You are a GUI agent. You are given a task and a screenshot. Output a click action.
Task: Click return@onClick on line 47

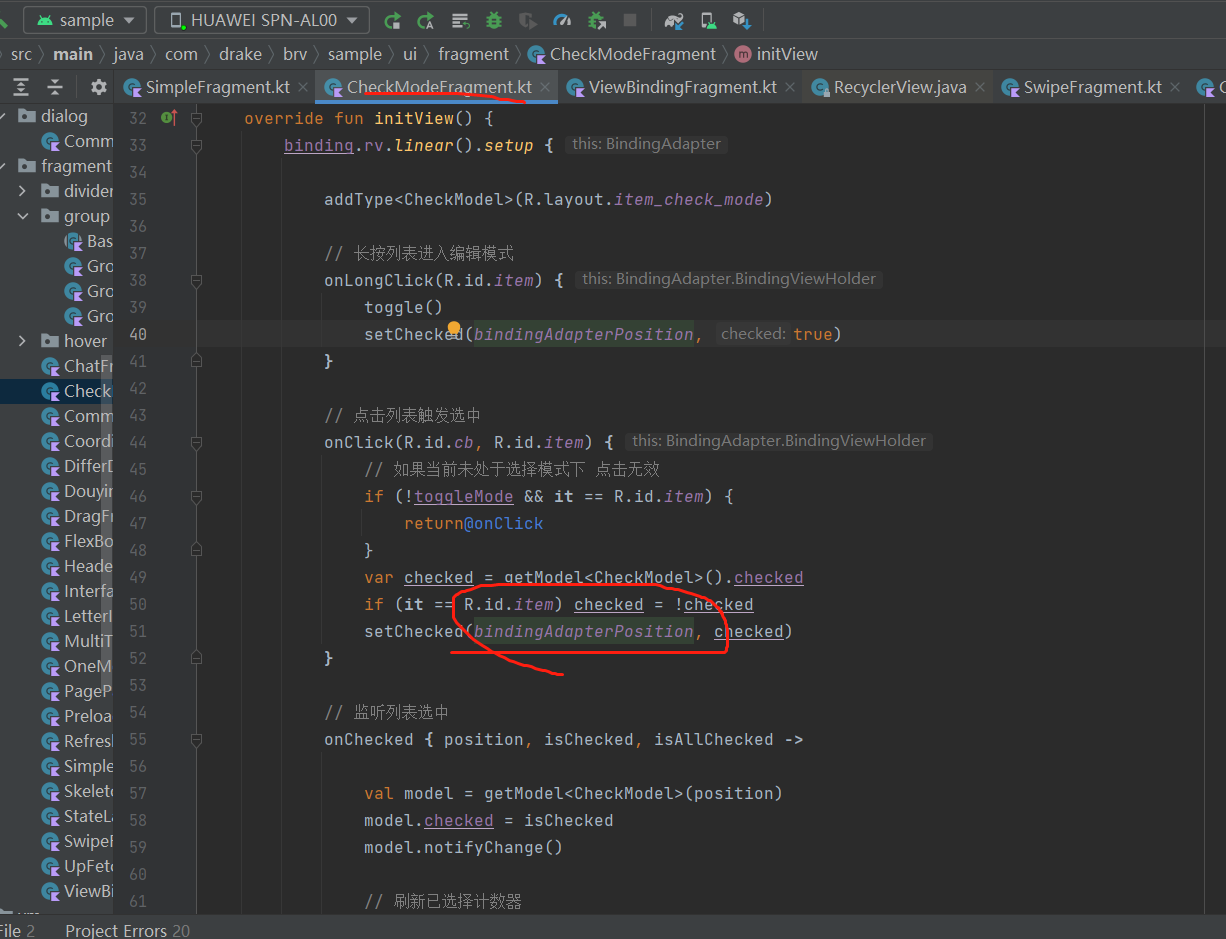(x=474, y=523)
